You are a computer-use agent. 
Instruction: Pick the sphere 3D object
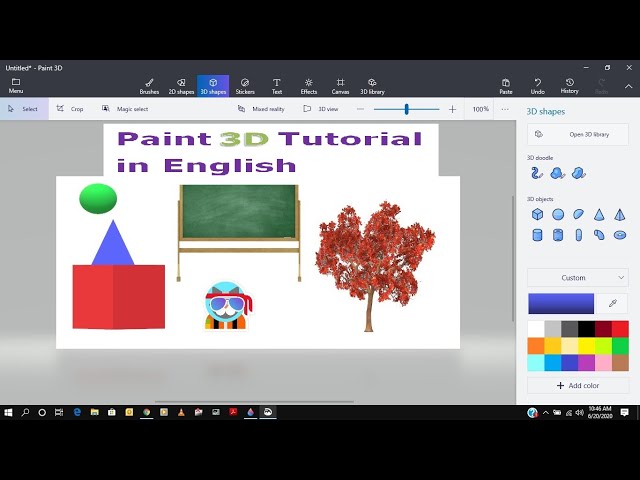(558, 214)
